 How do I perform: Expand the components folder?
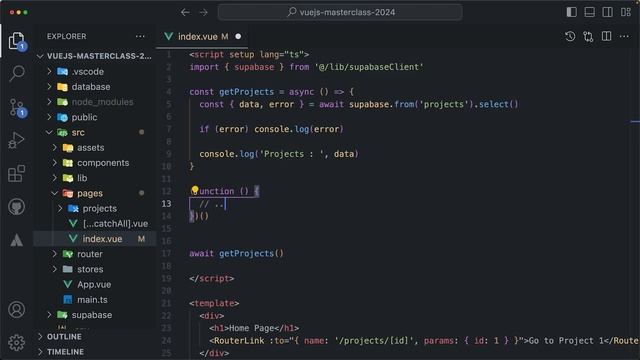click(x=95, y=162)
